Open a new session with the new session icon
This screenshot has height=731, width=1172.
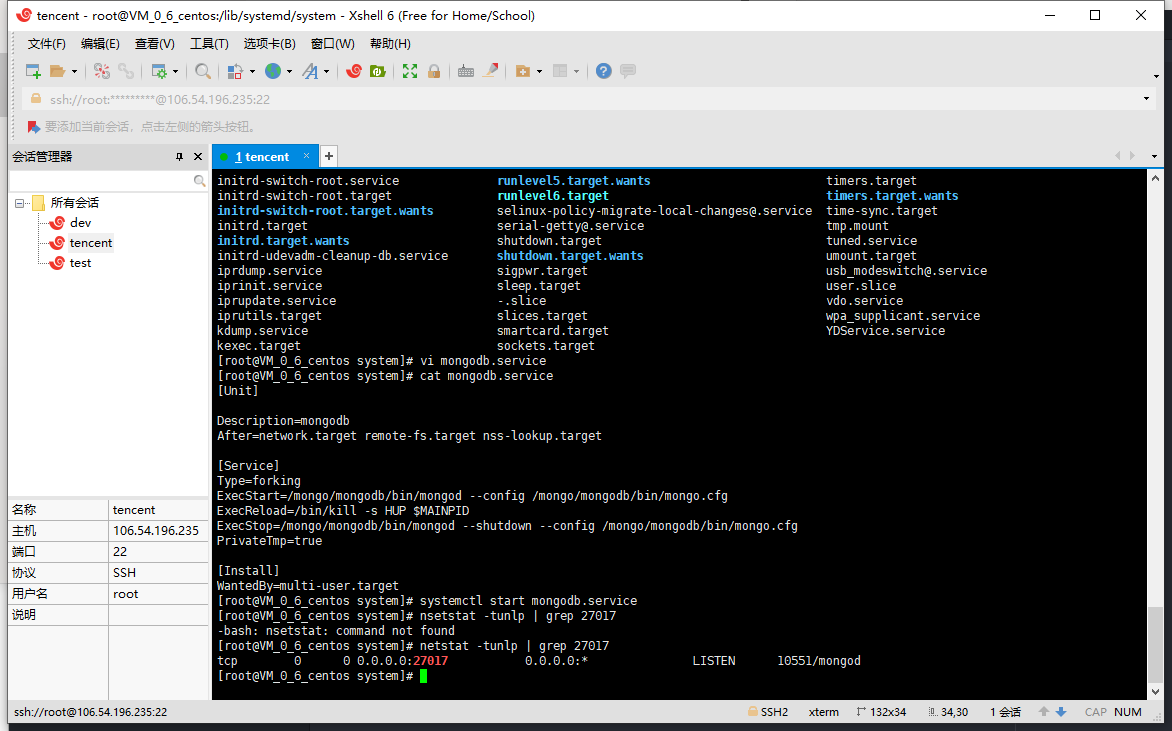click(31, 71)
